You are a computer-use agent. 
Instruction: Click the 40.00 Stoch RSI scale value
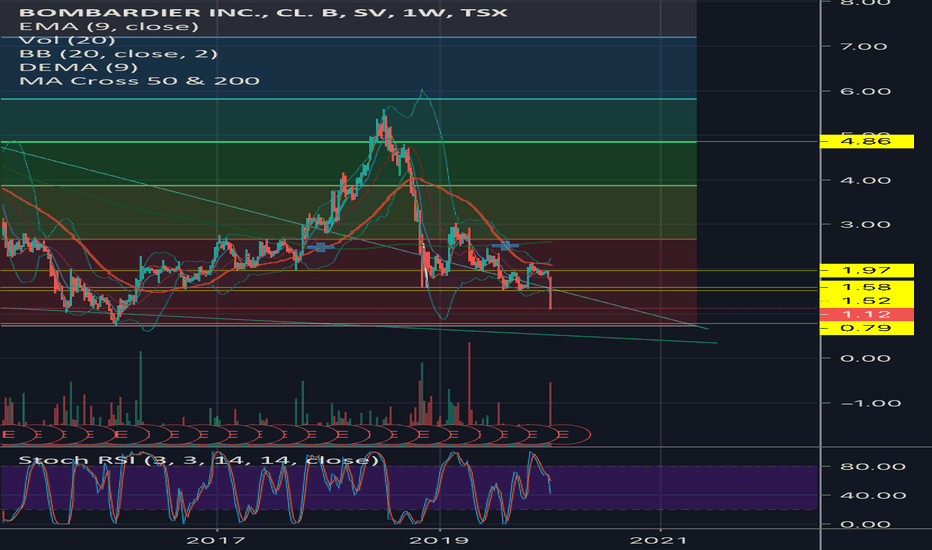click(873, 495)
